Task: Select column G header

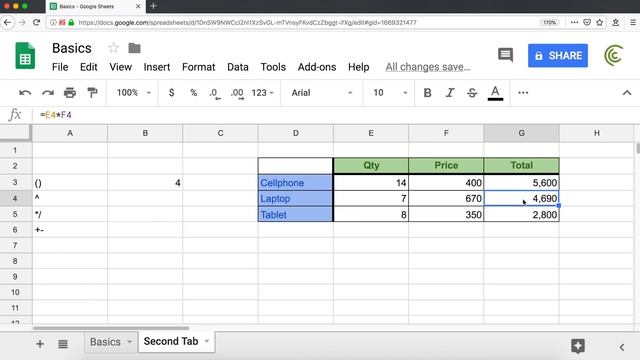Action: pos(521,133)
